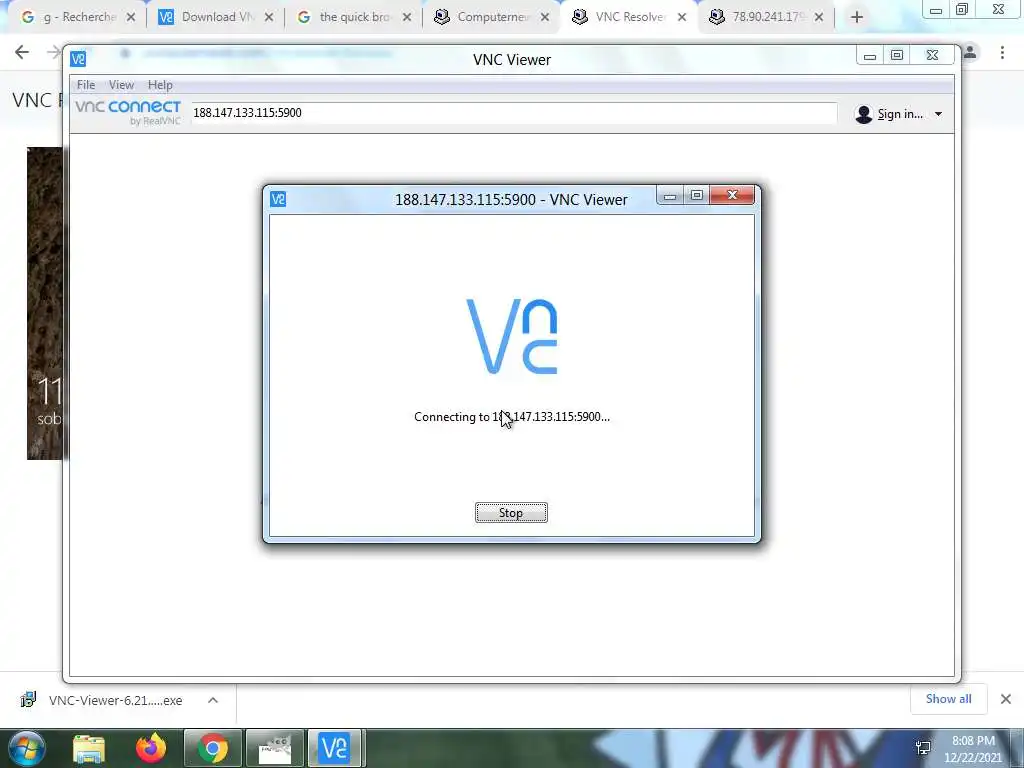Open the Help menu in VNC Viewer

pos(160,85)
